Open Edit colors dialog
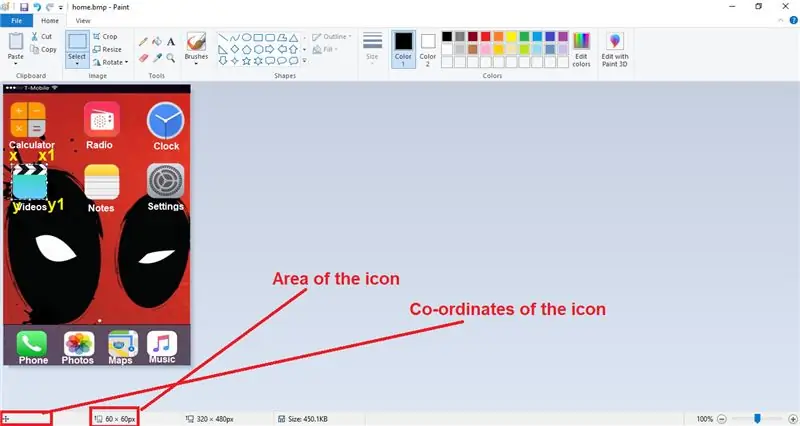Image resolution: width=800 pixels, height=426 pixels. [x=581, y=49]
